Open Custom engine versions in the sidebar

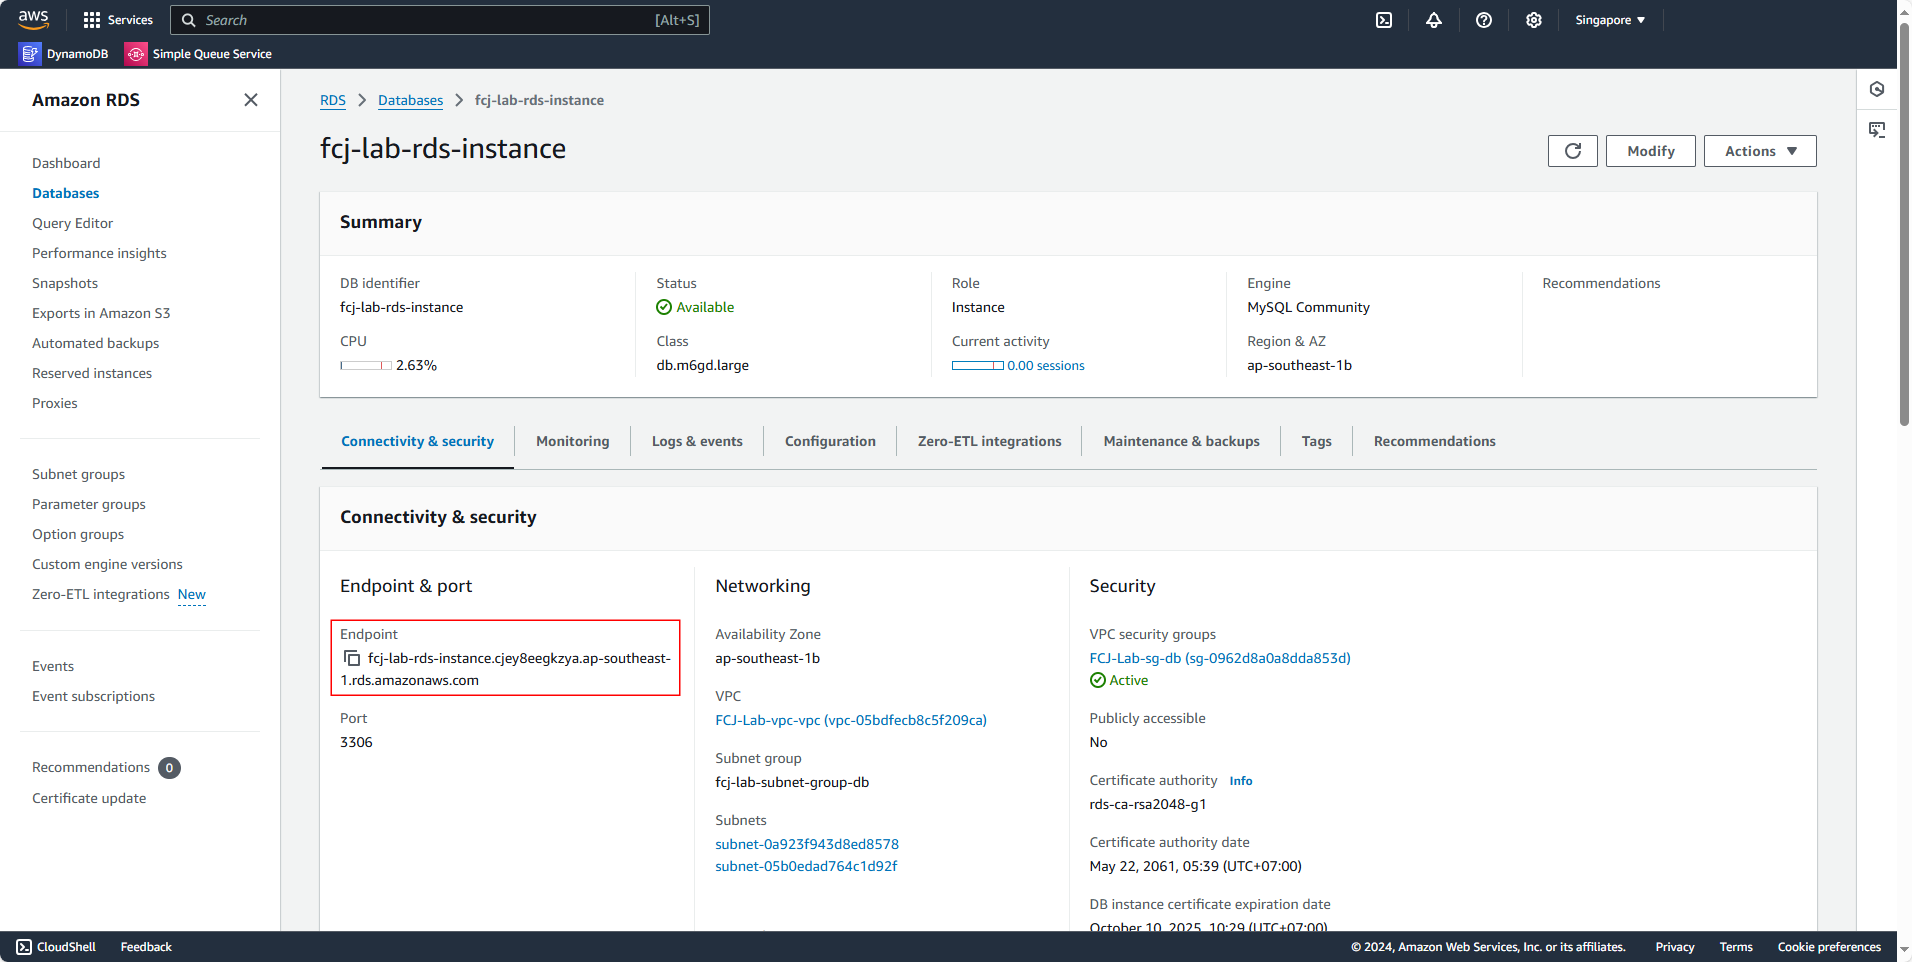(x=108, y=564)
